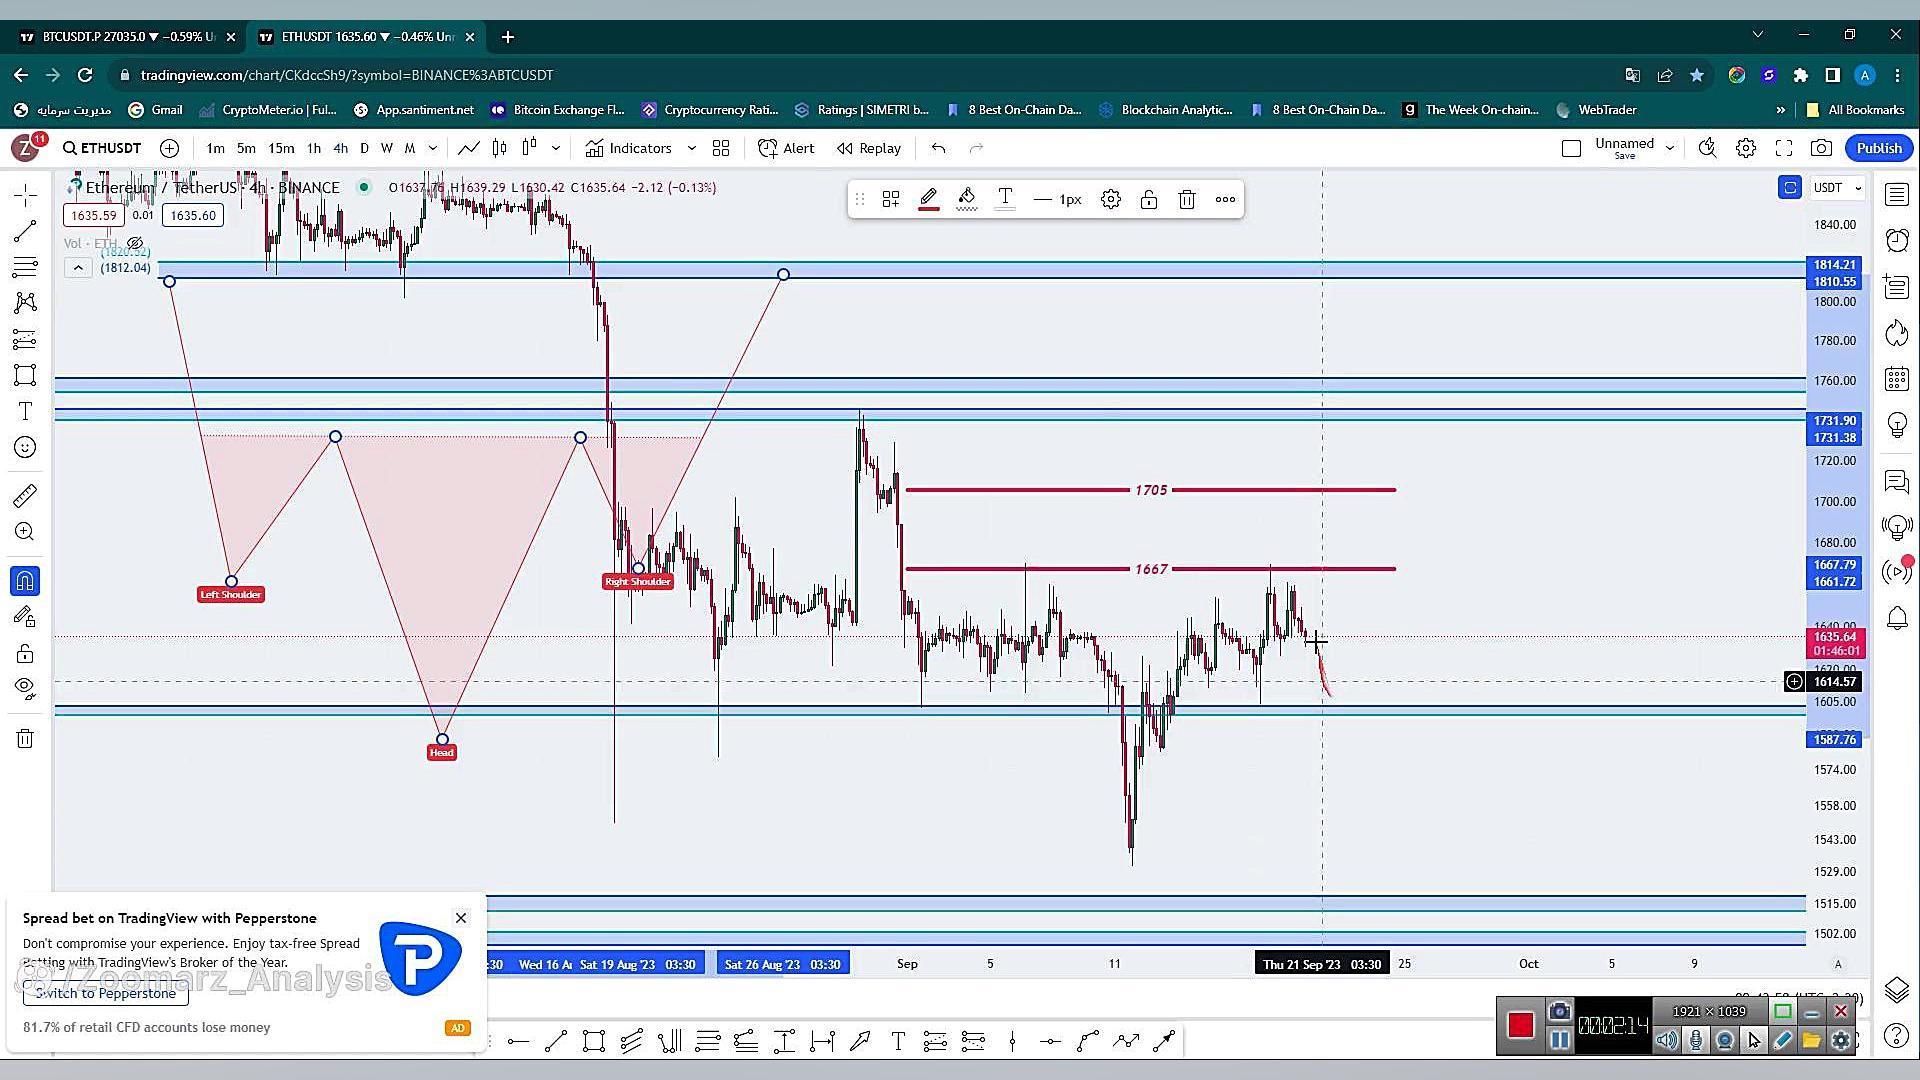The image size is (1920, 1080).
Task: Open more options in drawing toolbar
Action: click(x=1225, y=199)
